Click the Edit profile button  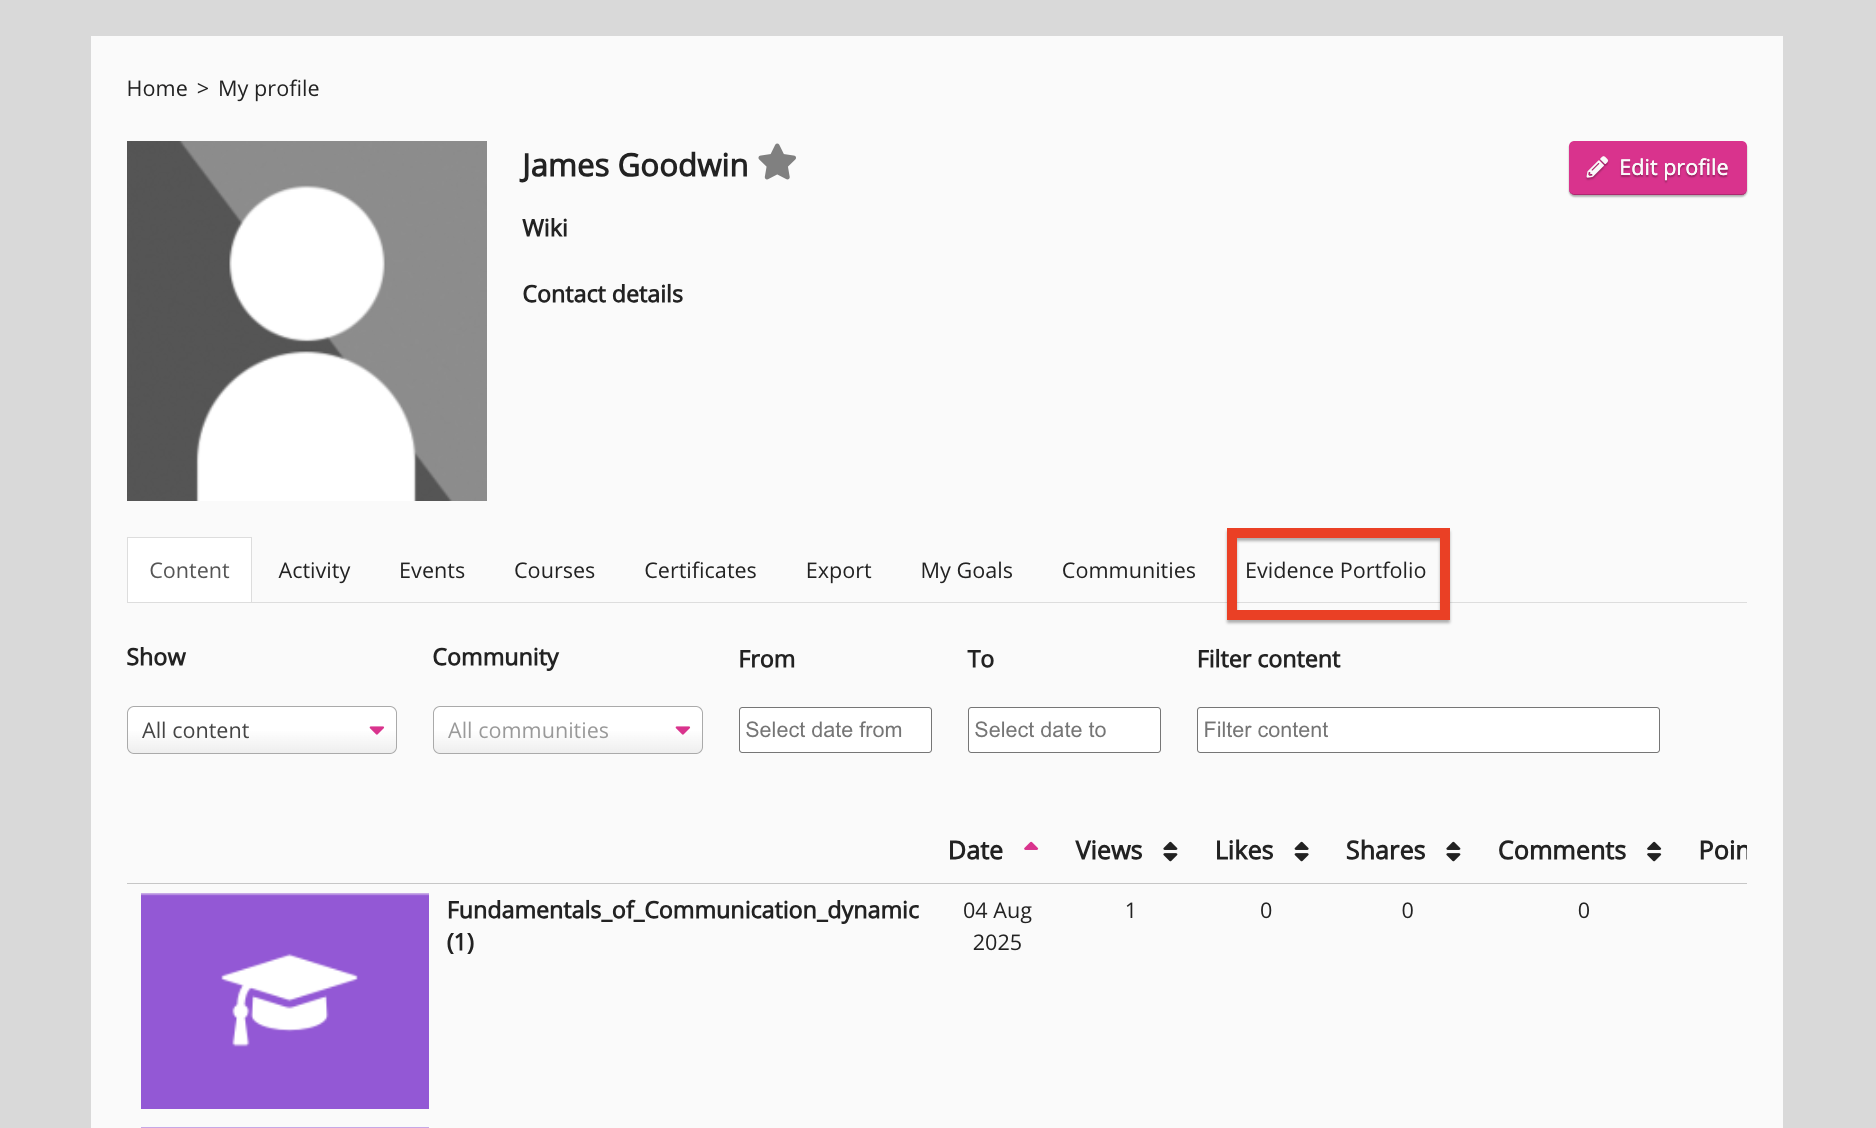tap(1657, 167)
